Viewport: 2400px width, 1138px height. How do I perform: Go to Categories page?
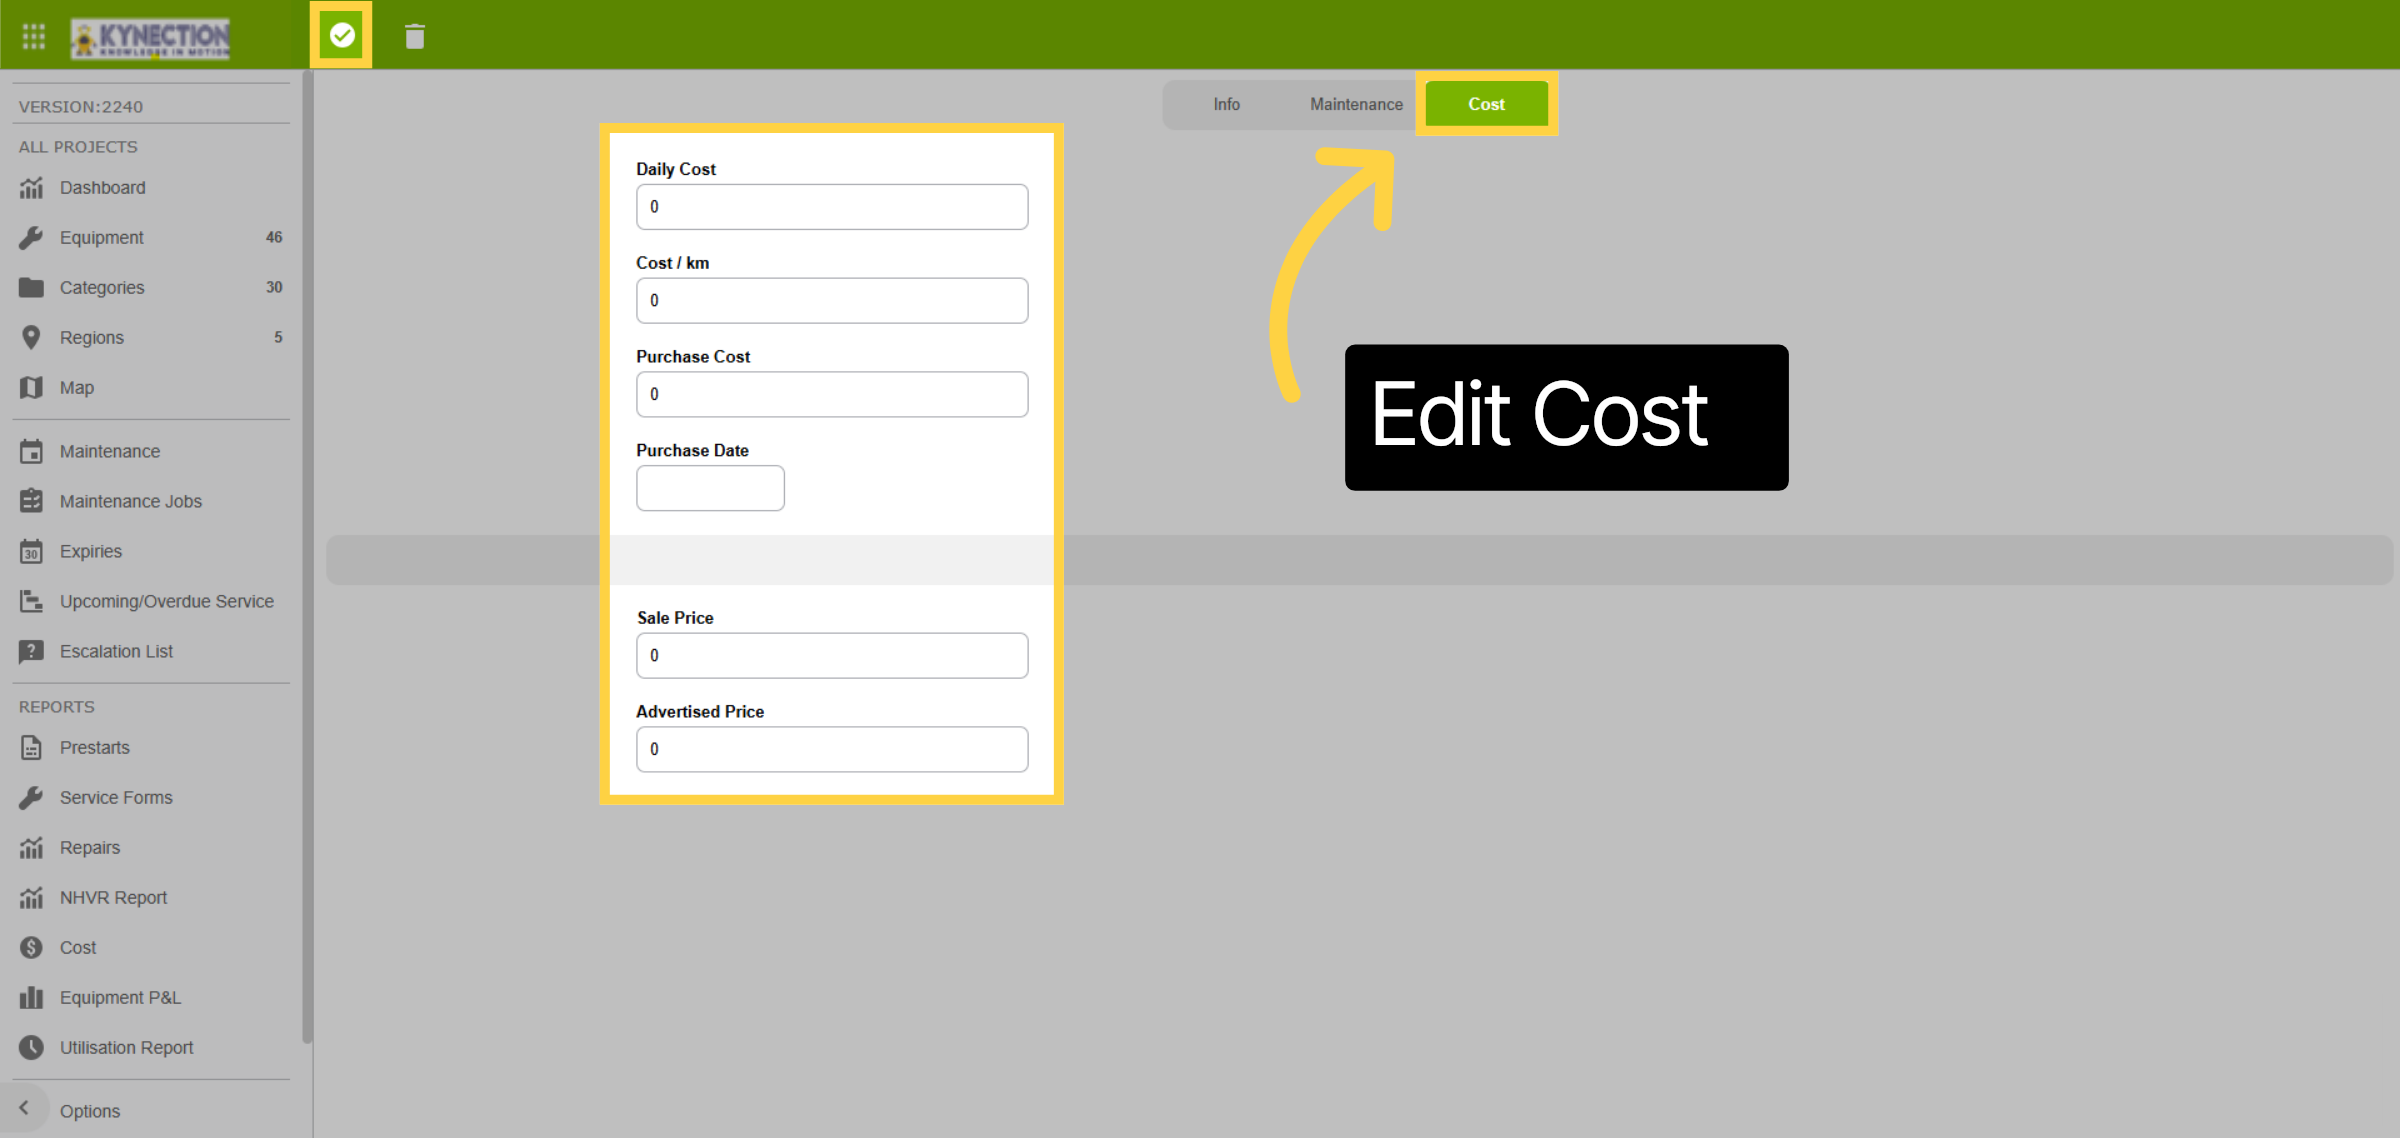click(102, 288)
